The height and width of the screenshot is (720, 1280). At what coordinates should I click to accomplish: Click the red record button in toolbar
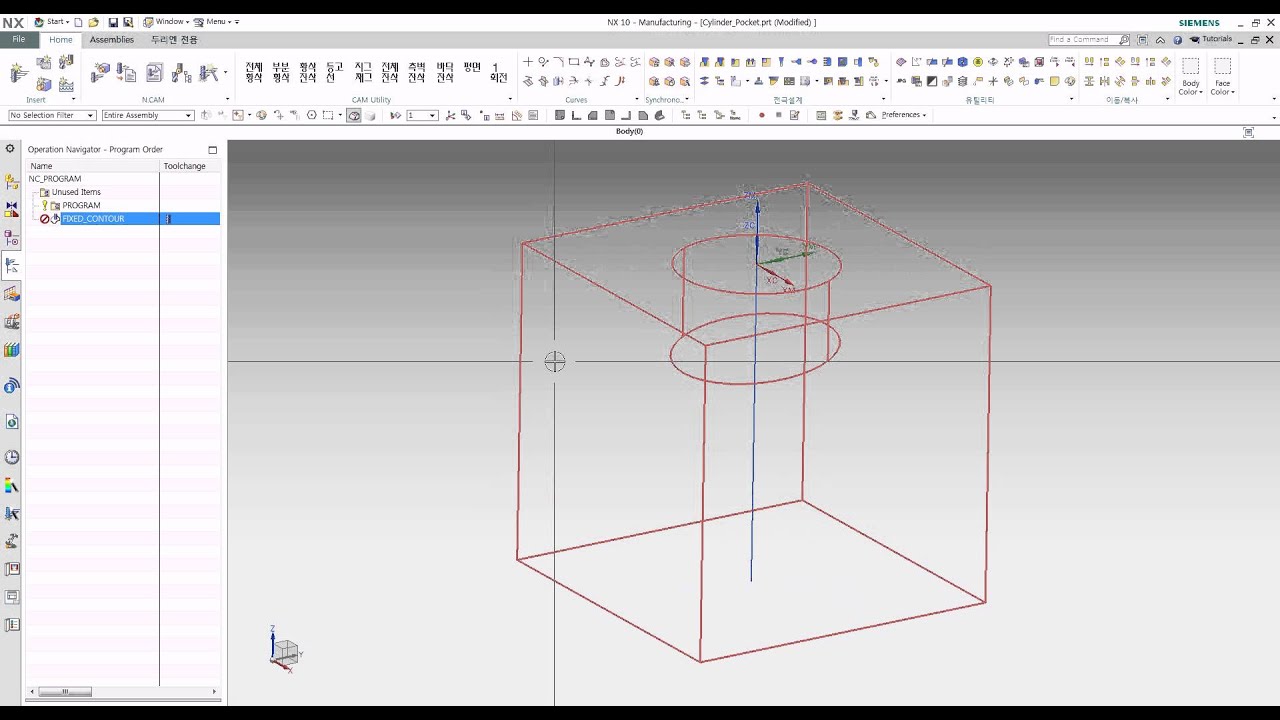[x=762, y=115]
